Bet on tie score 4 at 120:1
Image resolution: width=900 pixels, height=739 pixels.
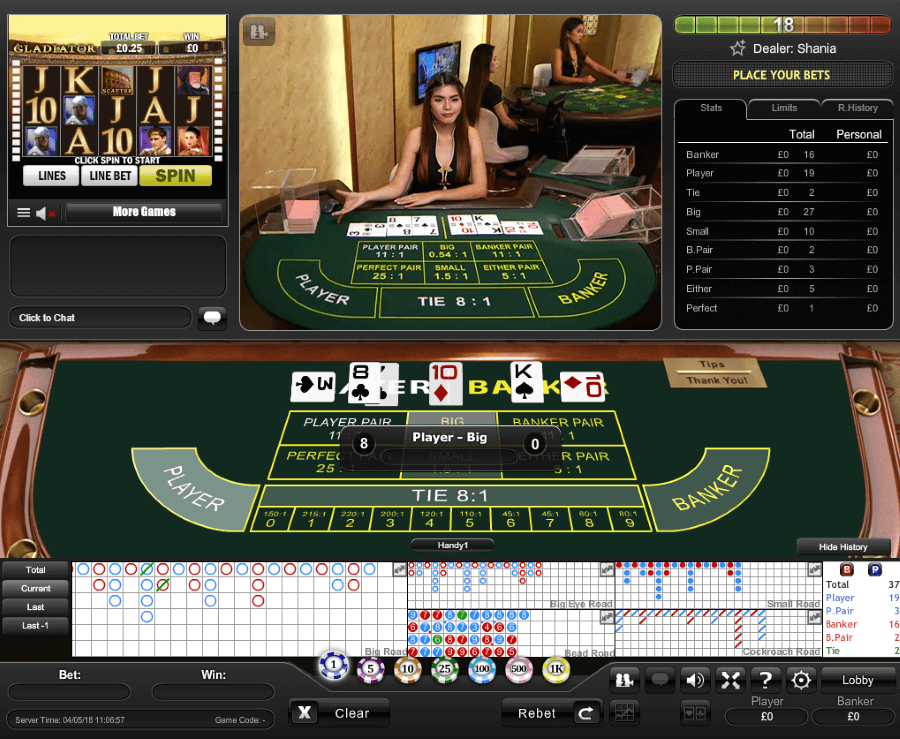tap(430, 519)
